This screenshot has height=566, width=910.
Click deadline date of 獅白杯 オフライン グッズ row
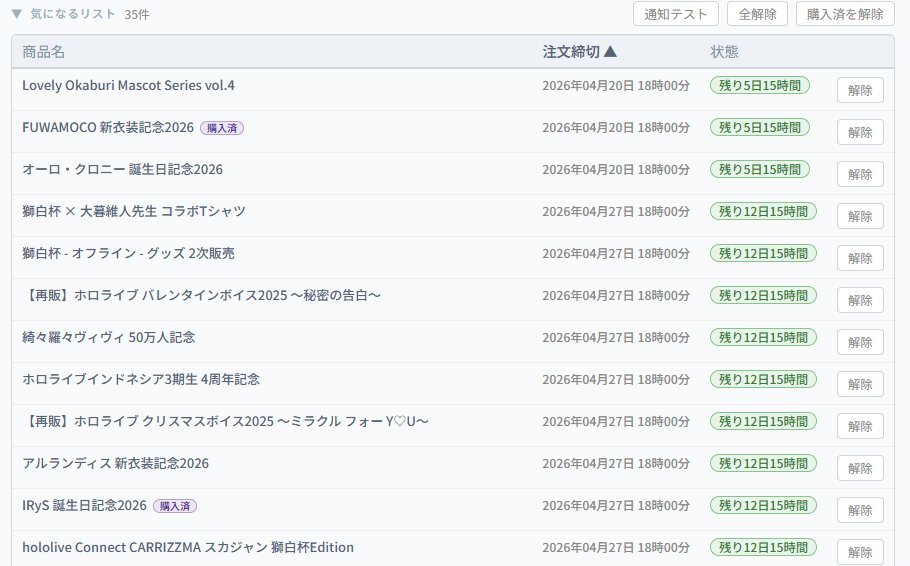pos(616,253)
